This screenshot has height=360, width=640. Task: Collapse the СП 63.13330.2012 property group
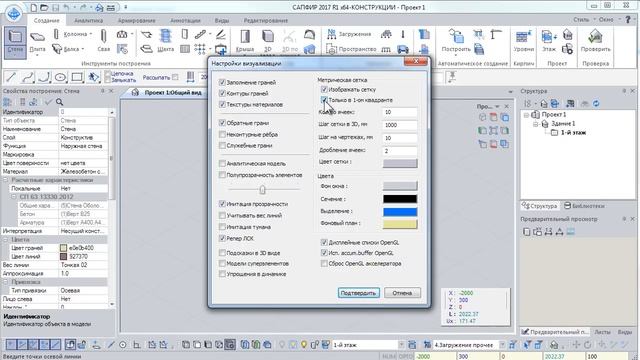(14, 197)
